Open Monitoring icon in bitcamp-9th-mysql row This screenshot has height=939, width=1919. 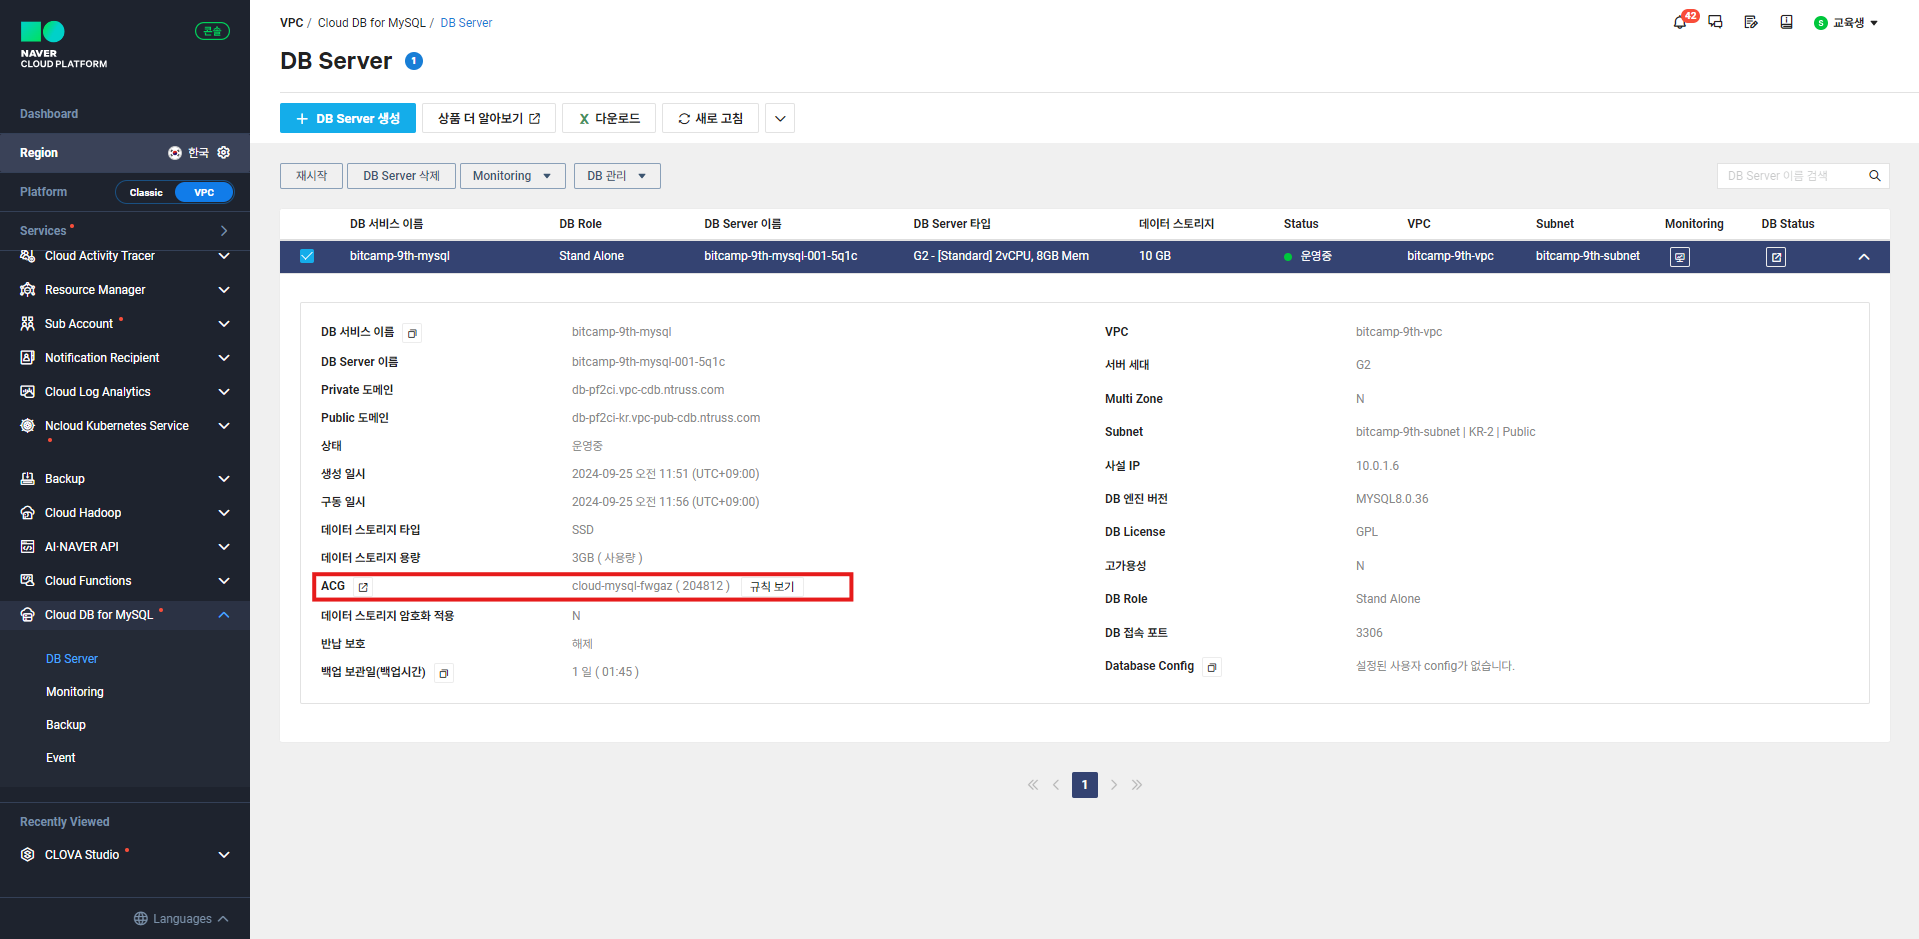coord(1680,257)
